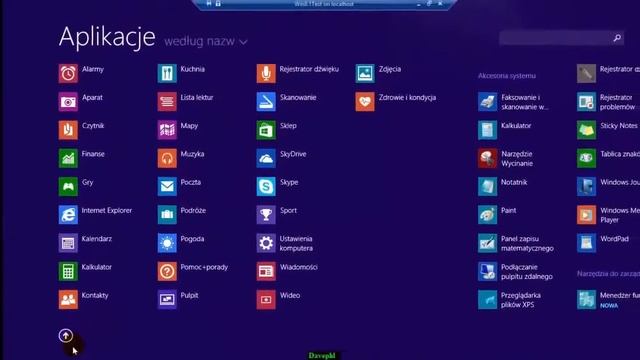640x360 pixels.
Task: Open Windows Journal
Action: click(586, 186)
